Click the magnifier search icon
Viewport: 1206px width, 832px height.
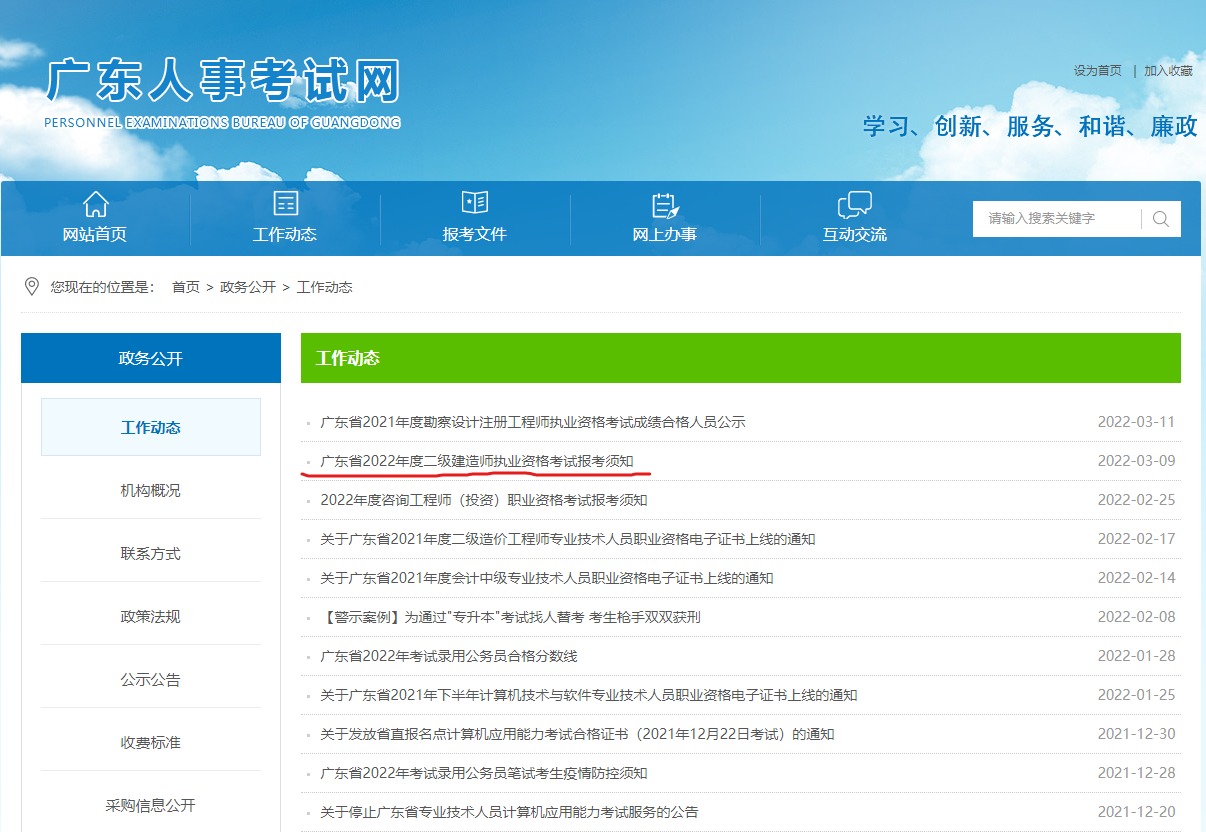pos(1160,219)
